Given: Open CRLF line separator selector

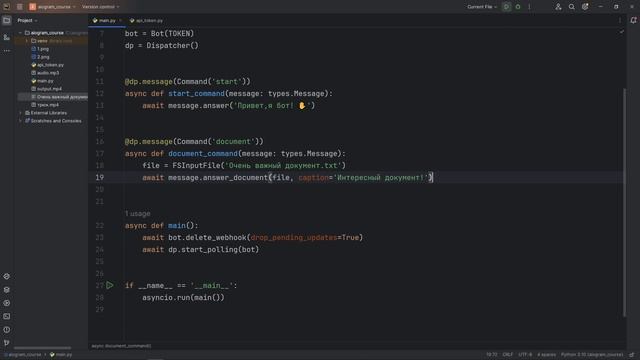Looking at the screenshot, I should coord(508,355).
